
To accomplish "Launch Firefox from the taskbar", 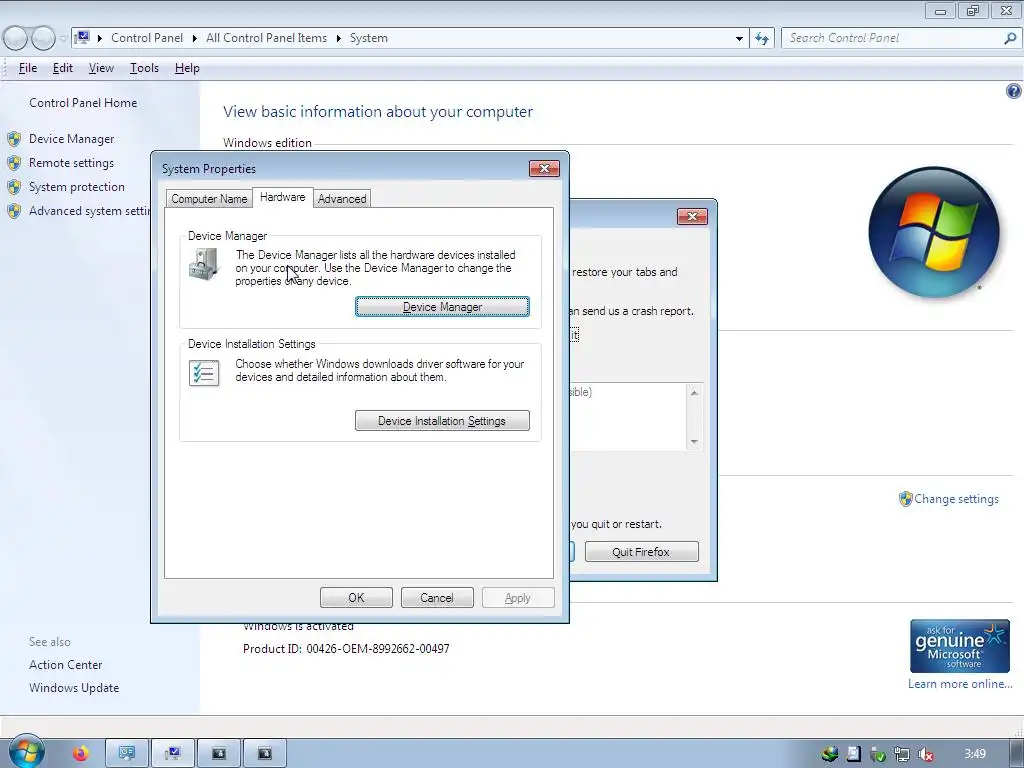I will [x=80, y=754].
